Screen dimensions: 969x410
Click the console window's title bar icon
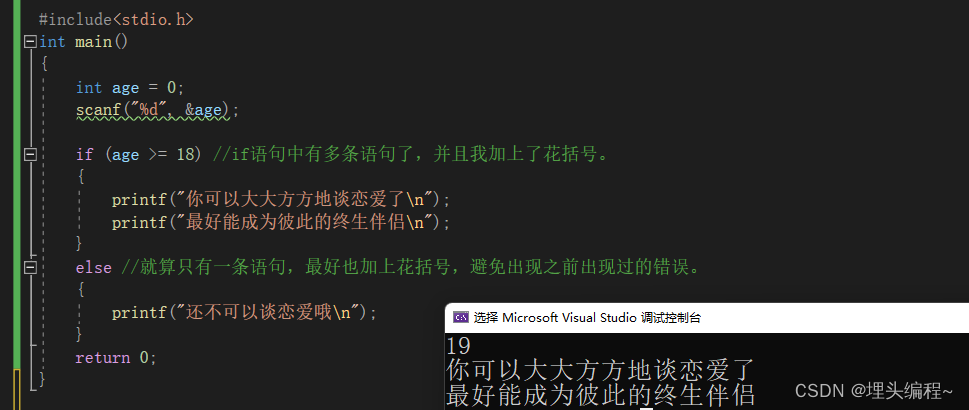[x=460, y=318]
